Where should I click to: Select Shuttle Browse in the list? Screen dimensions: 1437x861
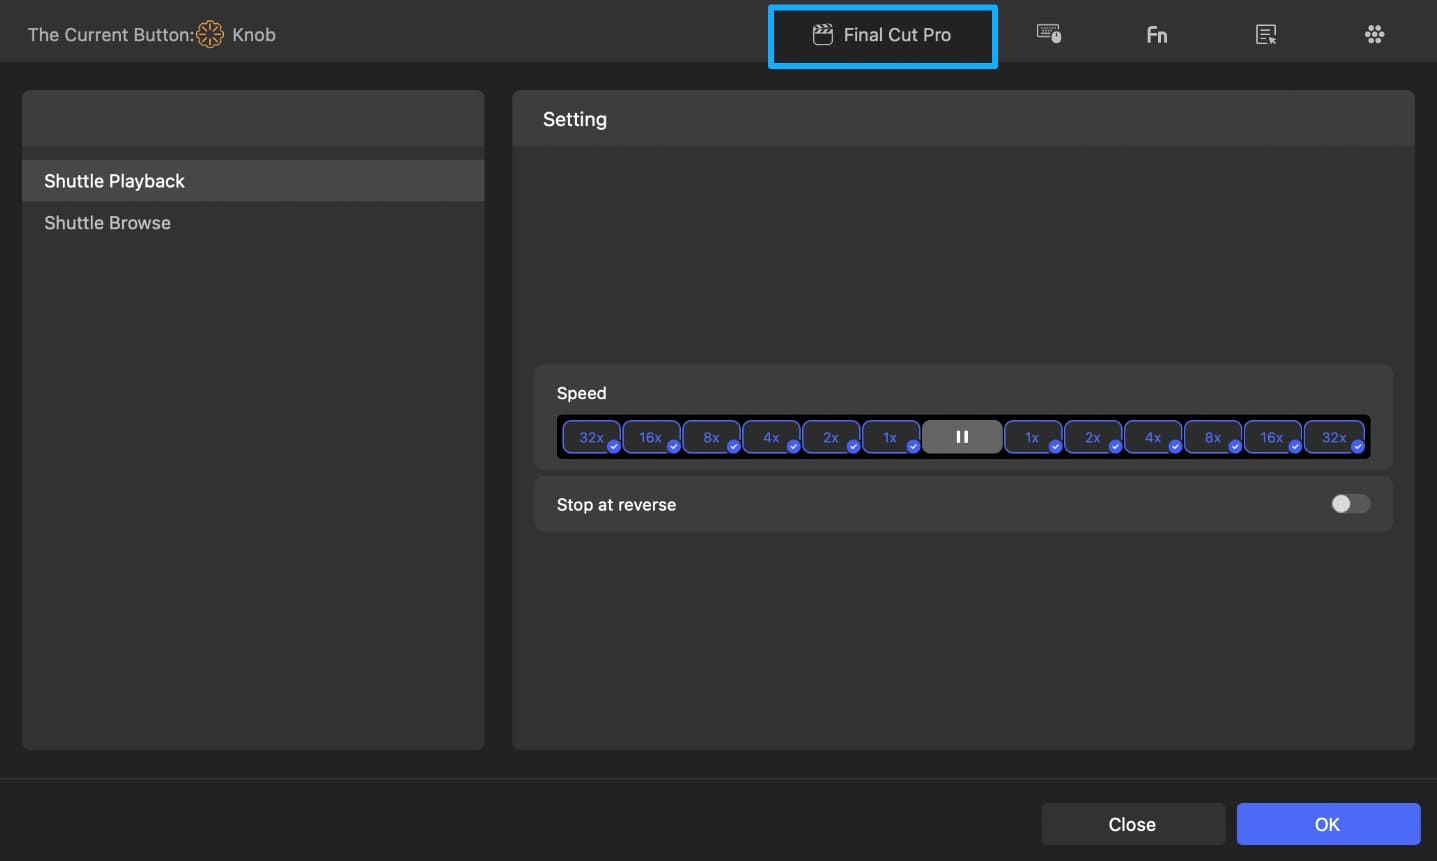(x=253, y=223)
